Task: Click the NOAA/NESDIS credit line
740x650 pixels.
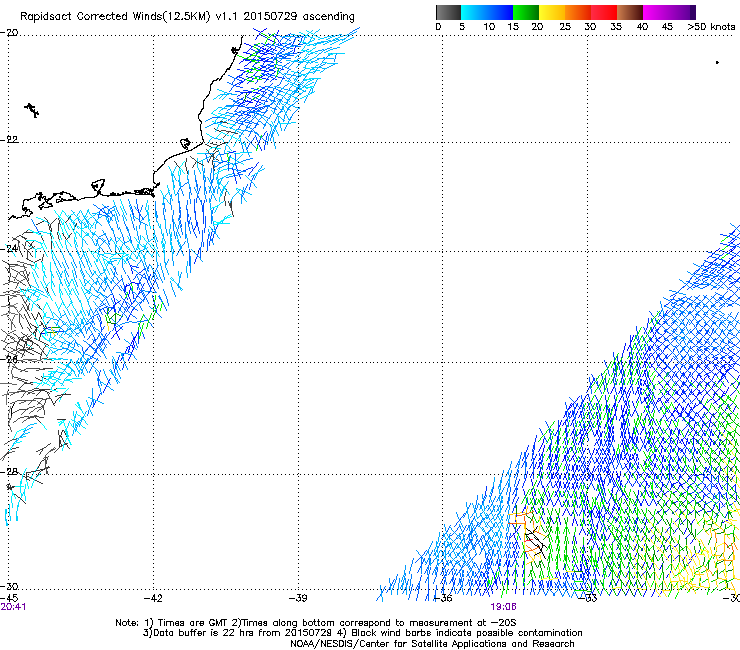Action: point(432,644)
